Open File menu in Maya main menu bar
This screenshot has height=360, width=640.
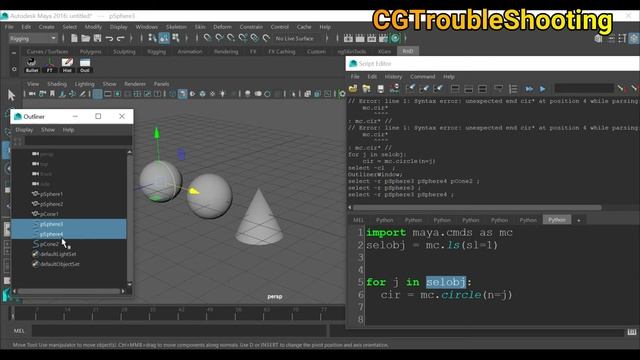coord(9,27)
